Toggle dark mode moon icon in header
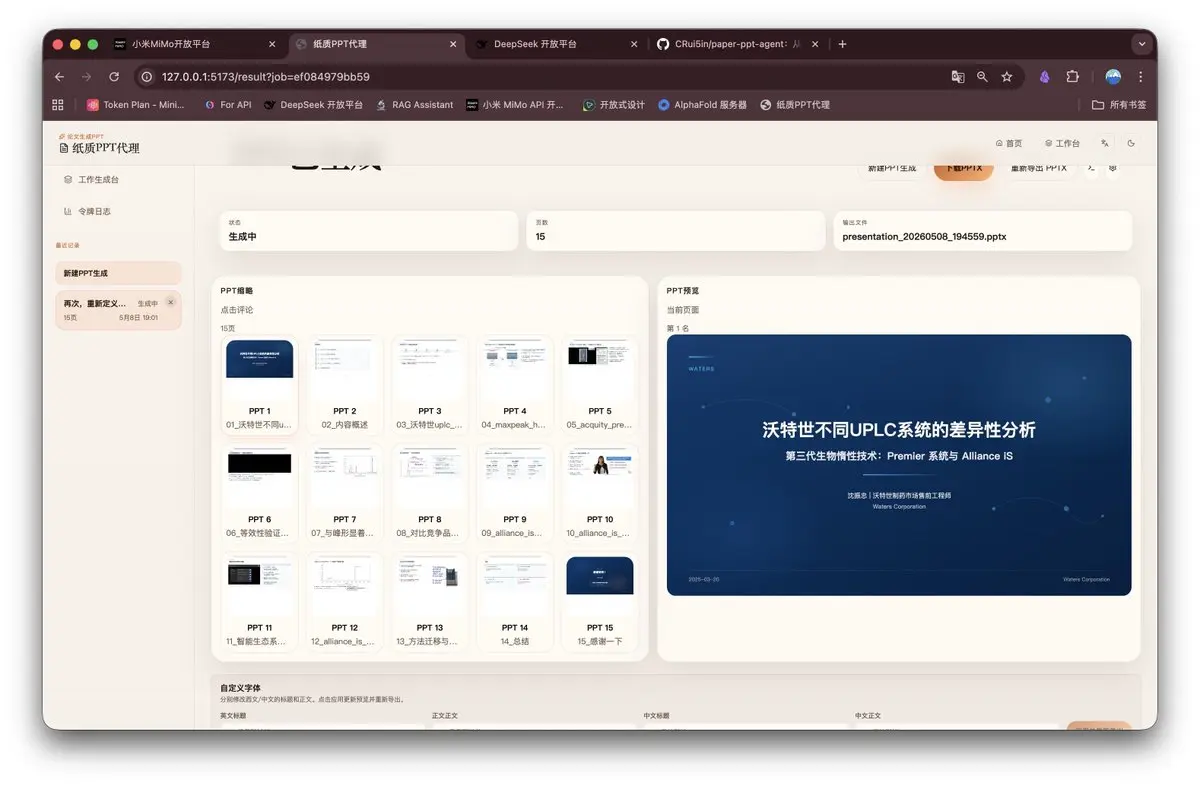1200x786 pixels. click(x=1131, y=143)
